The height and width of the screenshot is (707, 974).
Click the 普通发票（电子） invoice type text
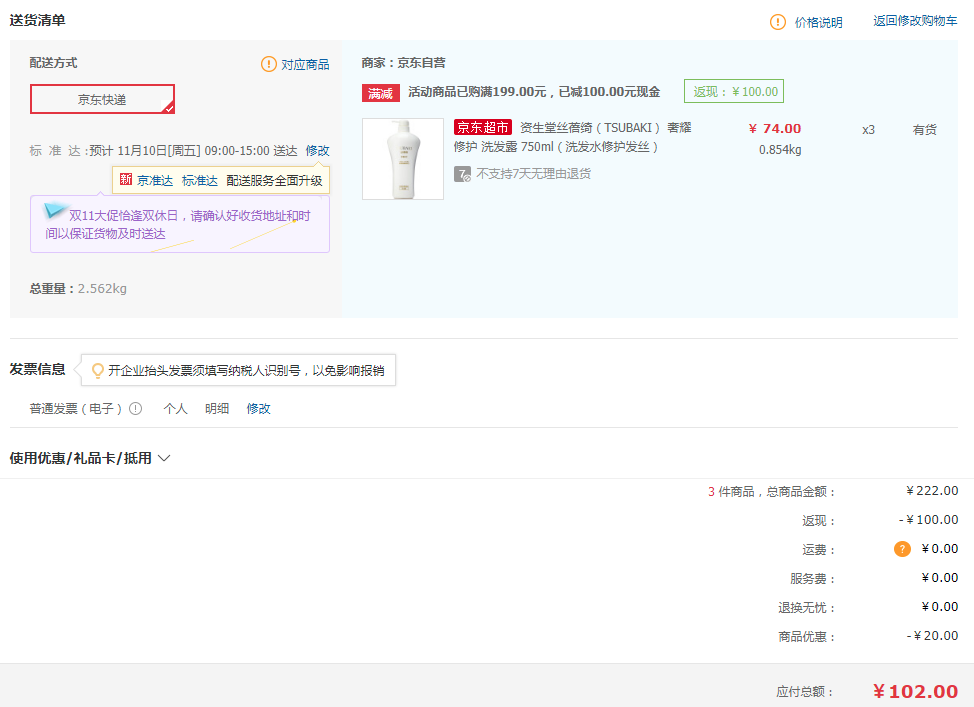(75, 409)
